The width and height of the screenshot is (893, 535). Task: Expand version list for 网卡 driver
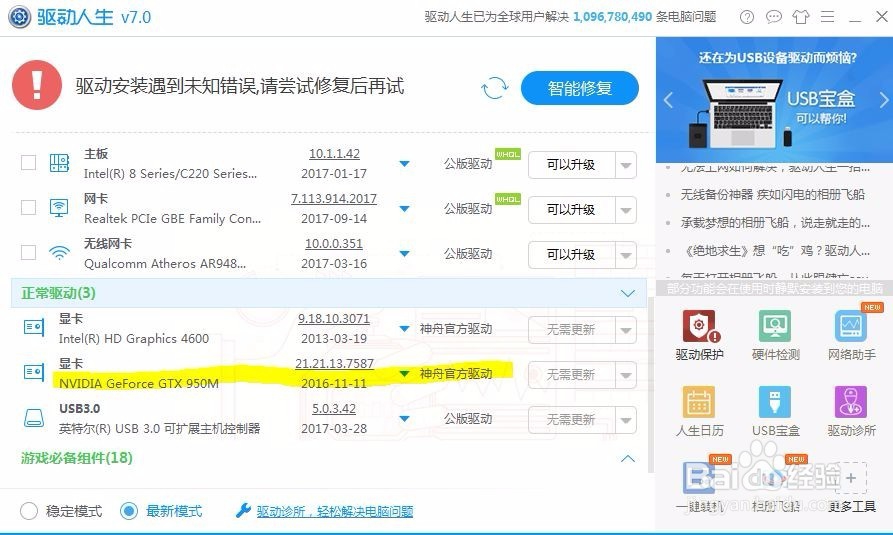[x=404, y=209]
